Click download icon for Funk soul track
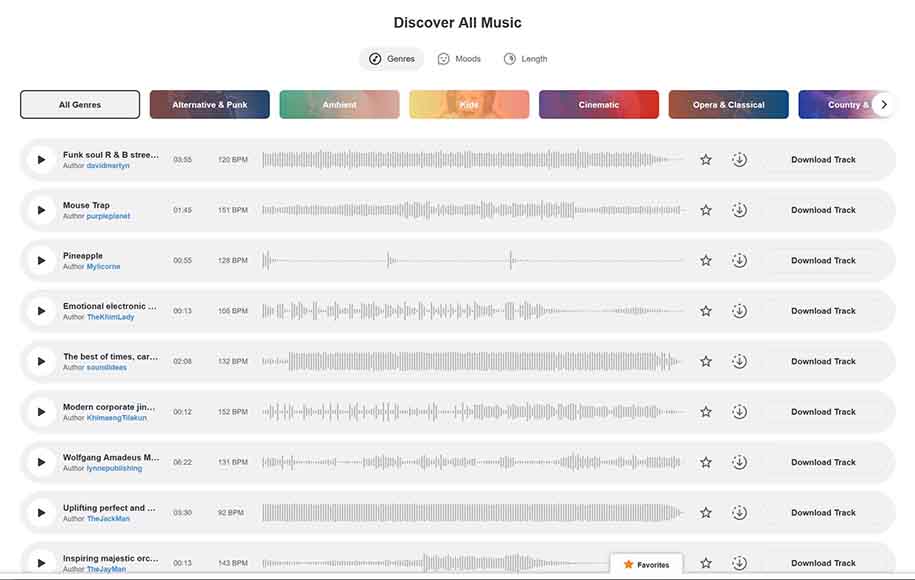The width and height of the screenshot is (915, 580). [739, 159]
